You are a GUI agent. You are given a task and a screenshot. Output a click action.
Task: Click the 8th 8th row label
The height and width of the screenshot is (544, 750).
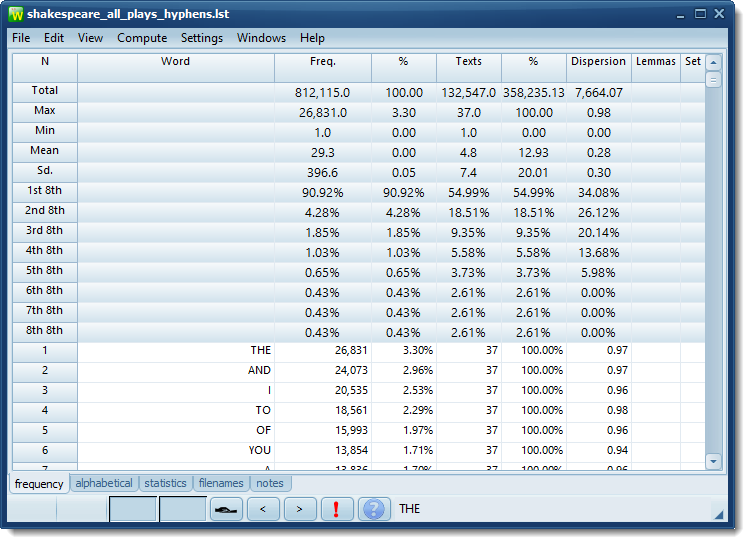pyautogui.click(x=45, y=333)
